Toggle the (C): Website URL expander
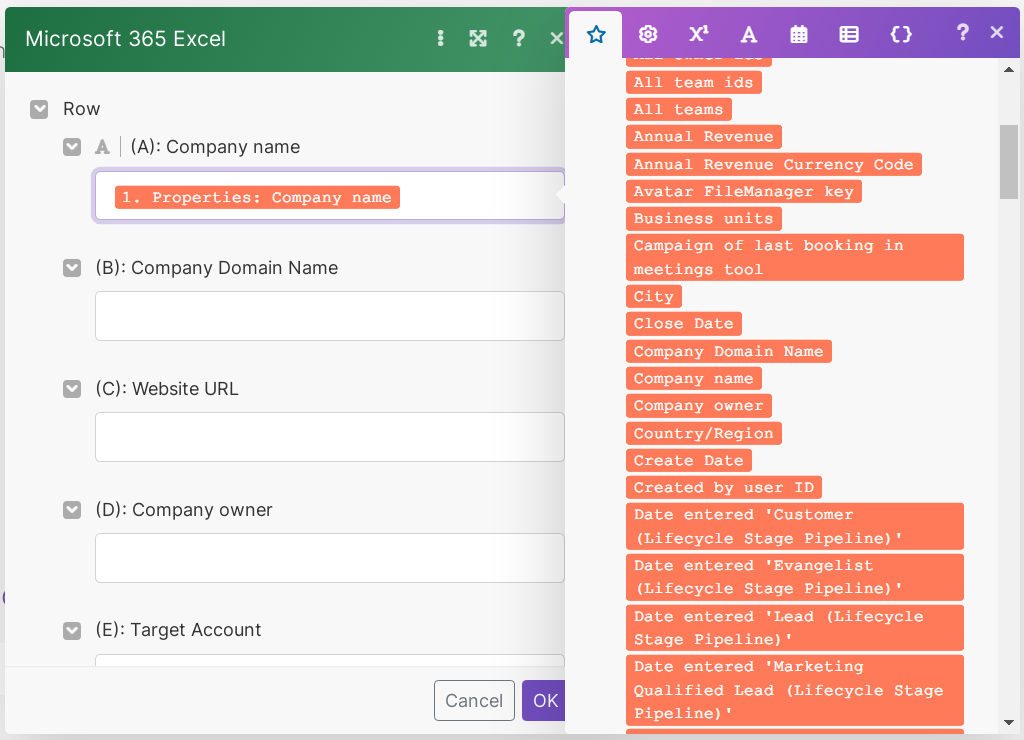This screenshot has height=740, width=1024. (72, 389)
